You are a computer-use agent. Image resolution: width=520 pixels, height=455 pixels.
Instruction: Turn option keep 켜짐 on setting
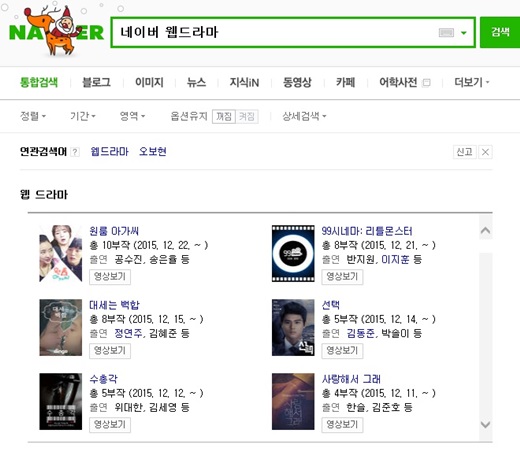pos(247,117)
